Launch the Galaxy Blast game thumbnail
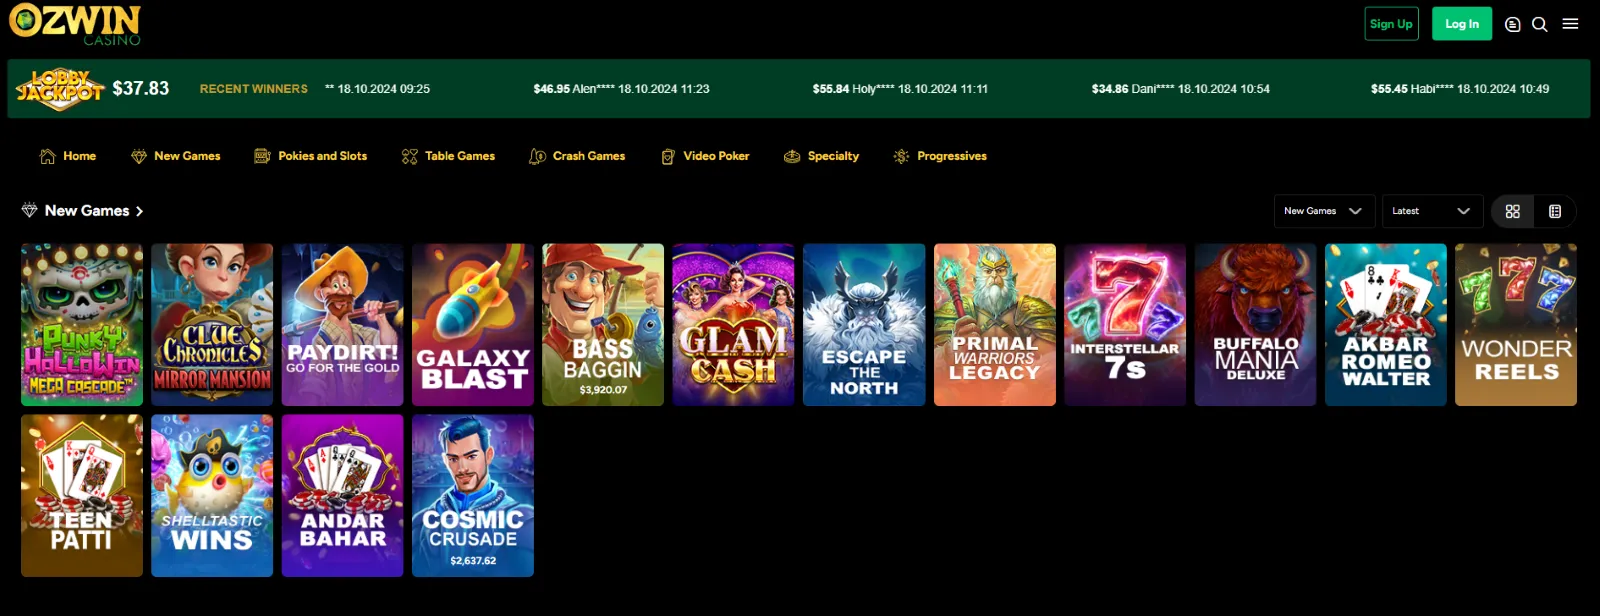The height and width of the screenshot is (616, 1600). (473, 324)
